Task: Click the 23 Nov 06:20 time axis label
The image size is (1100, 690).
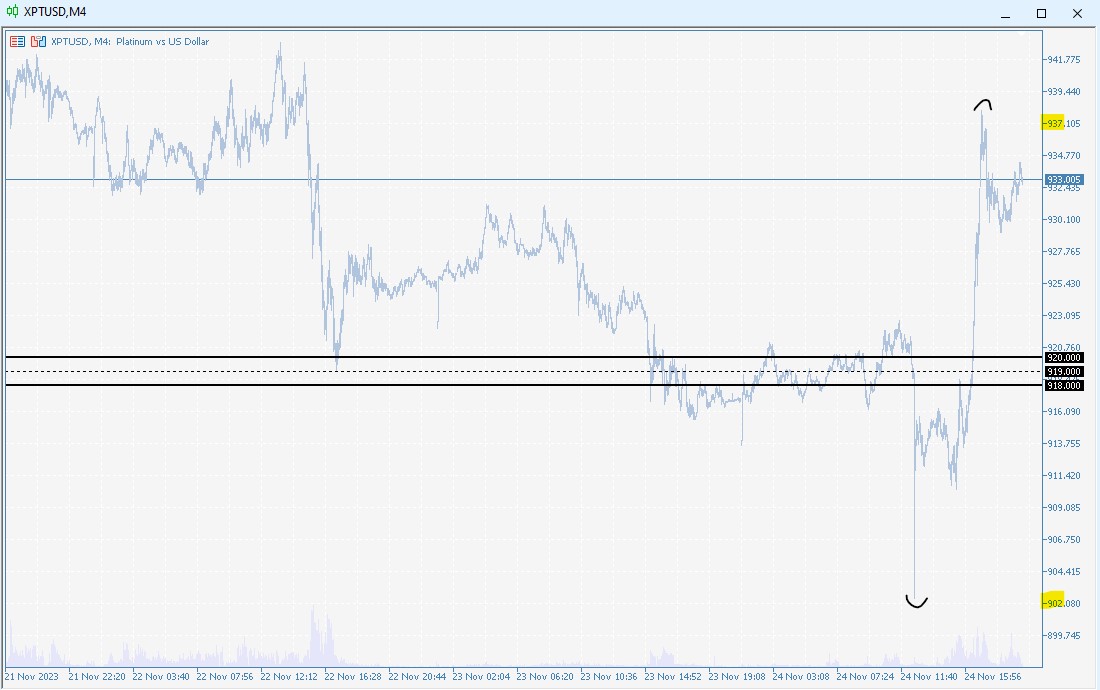Action: (x=544, y=677)
